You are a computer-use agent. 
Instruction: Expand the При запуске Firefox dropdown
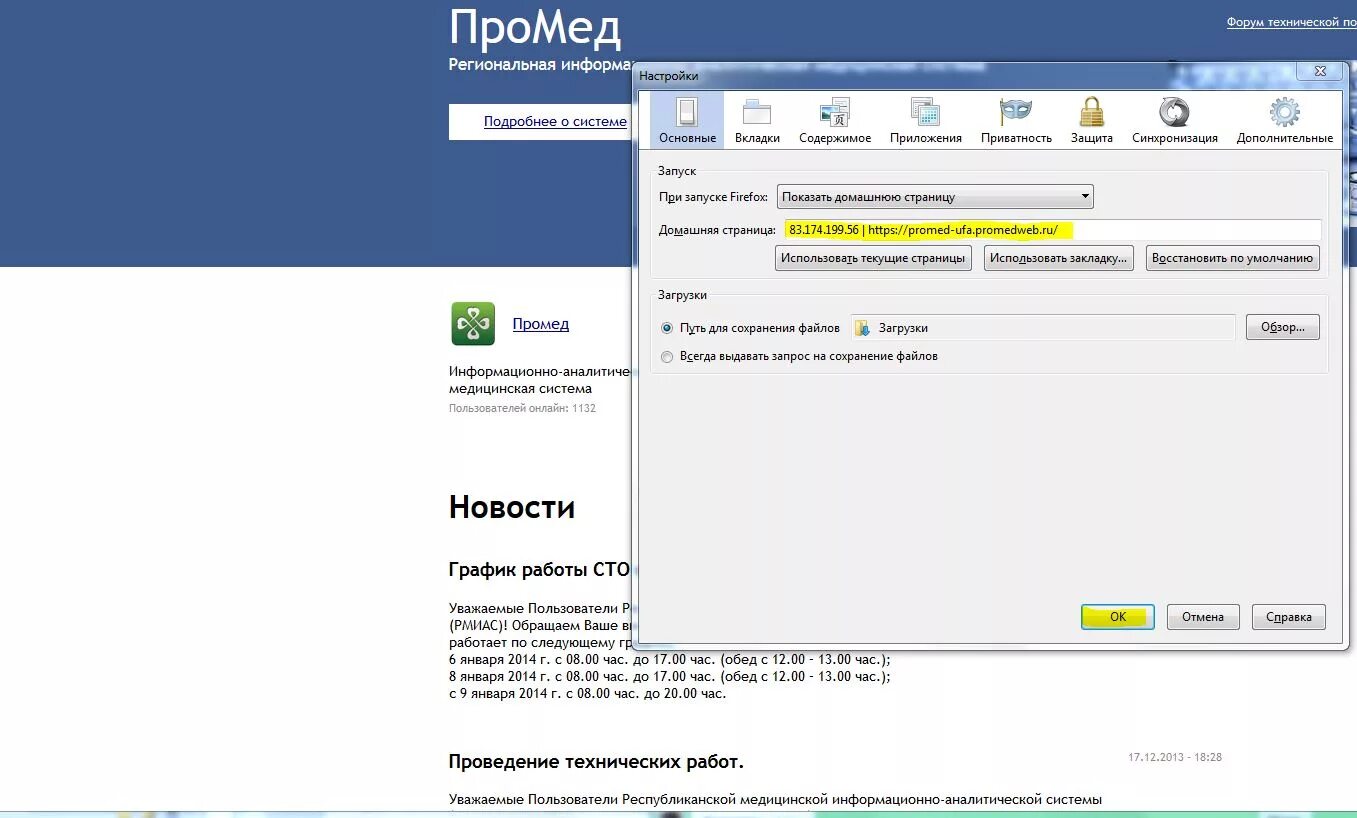(935, 197)
